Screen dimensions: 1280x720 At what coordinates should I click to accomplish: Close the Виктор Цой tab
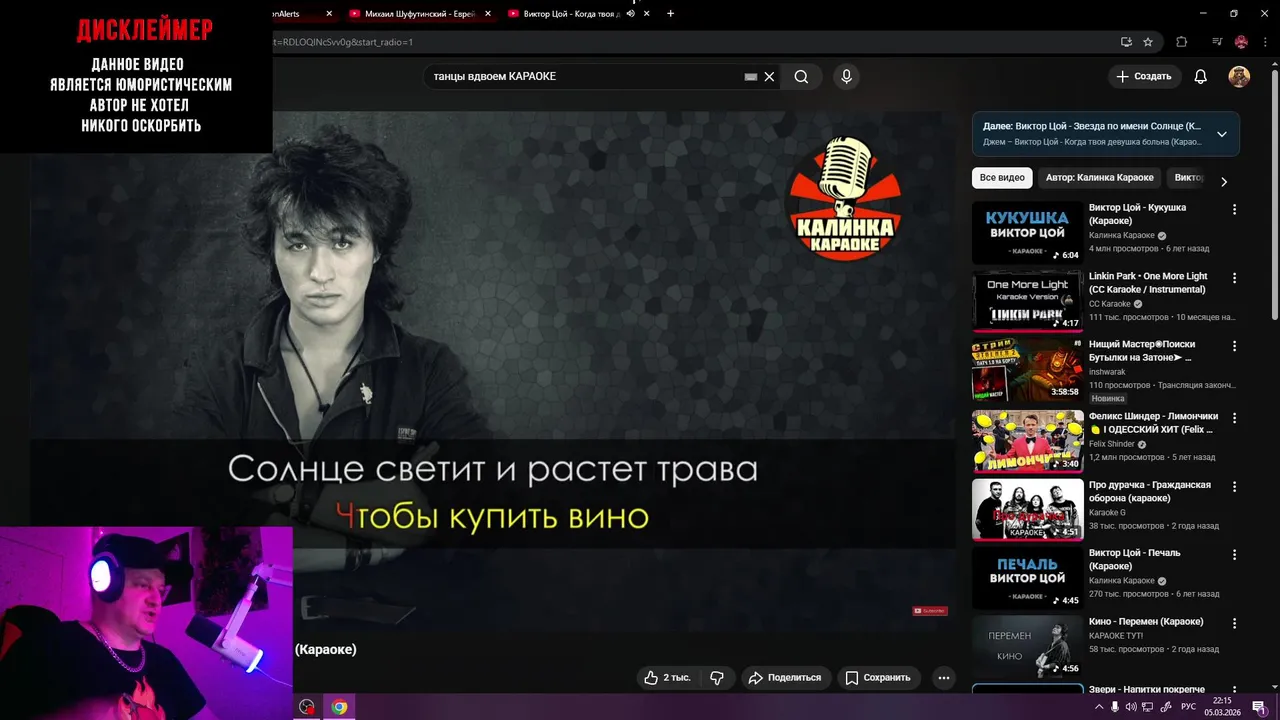tap(647, 14)
